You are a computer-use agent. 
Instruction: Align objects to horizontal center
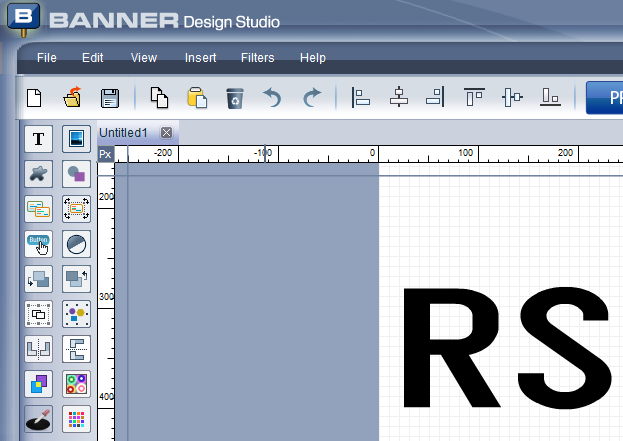(399, 98)
